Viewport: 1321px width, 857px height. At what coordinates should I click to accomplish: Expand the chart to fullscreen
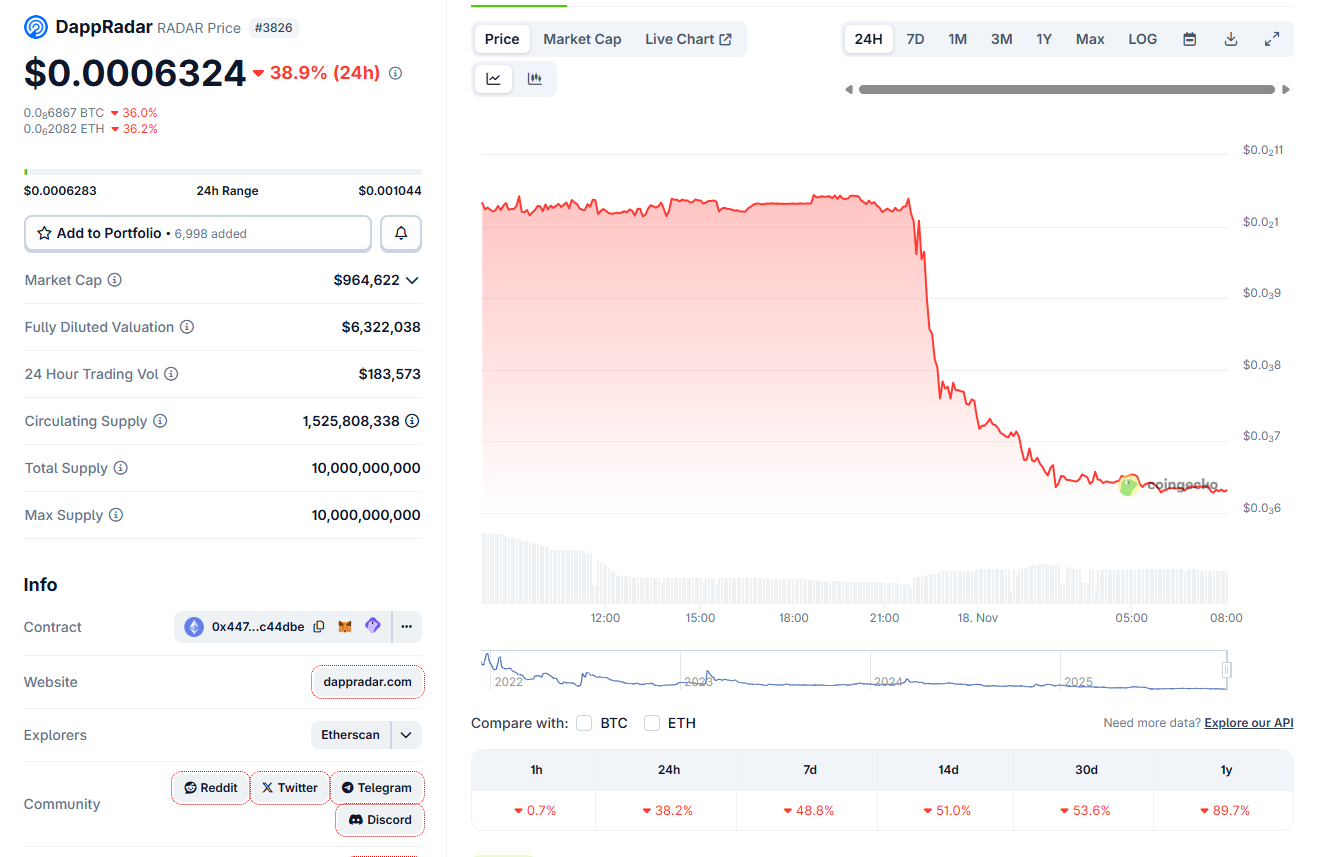[x=1272, y=38]
